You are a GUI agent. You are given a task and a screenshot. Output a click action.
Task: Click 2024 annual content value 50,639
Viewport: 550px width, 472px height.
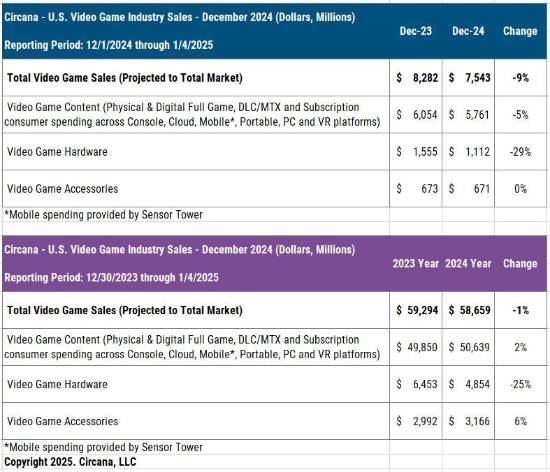[469, 347]
